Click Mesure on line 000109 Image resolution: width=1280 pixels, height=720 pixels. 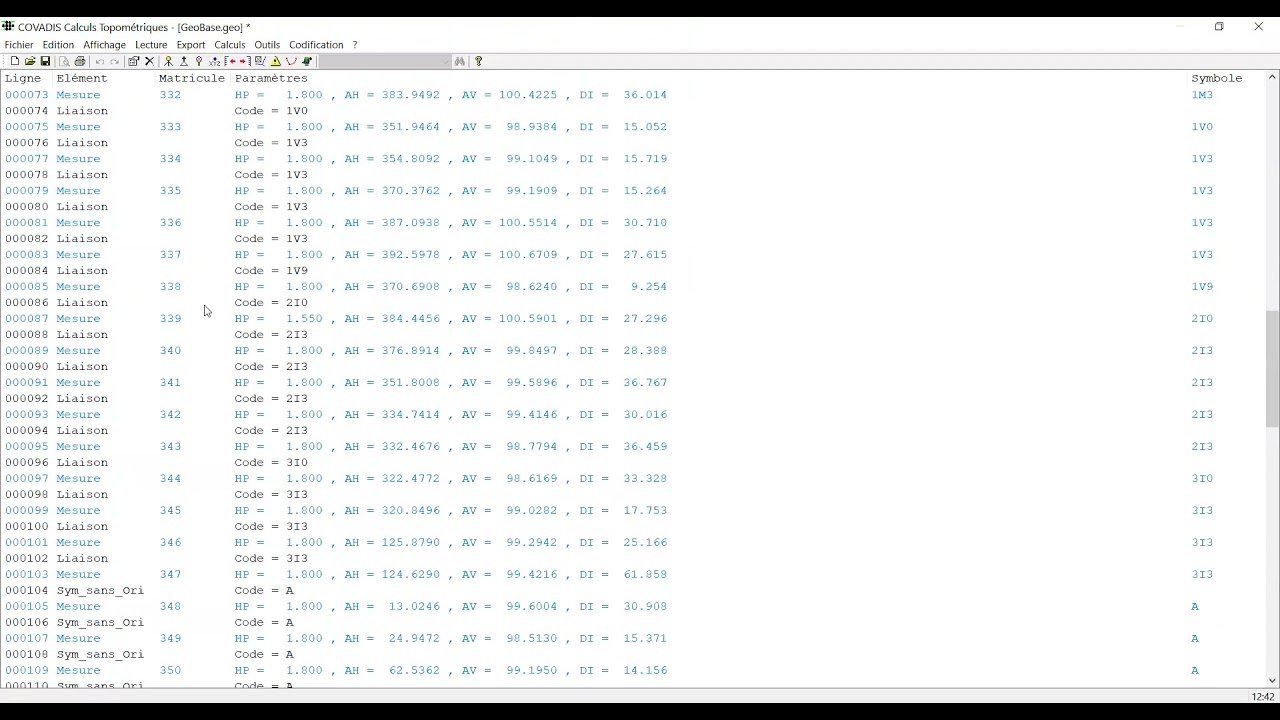(78, 671)
